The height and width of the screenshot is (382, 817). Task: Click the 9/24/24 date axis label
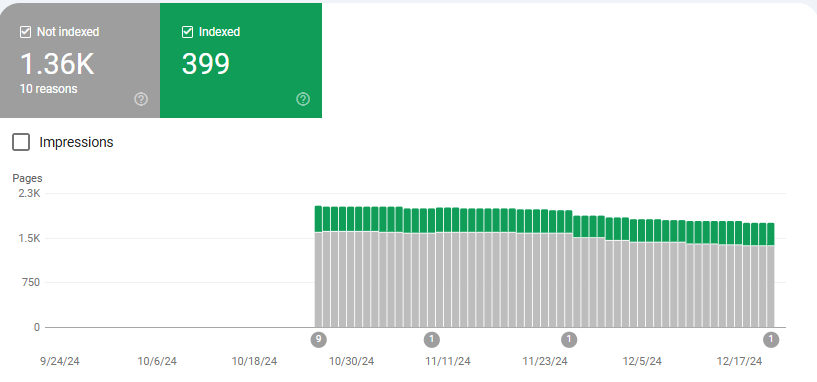(60, 361)
